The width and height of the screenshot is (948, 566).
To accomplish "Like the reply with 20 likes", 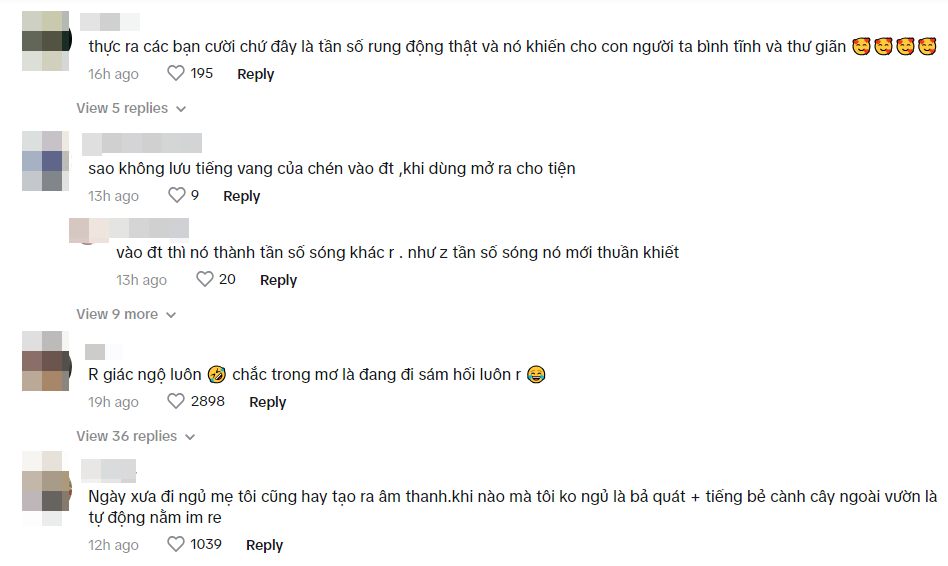I will (205, 279).
